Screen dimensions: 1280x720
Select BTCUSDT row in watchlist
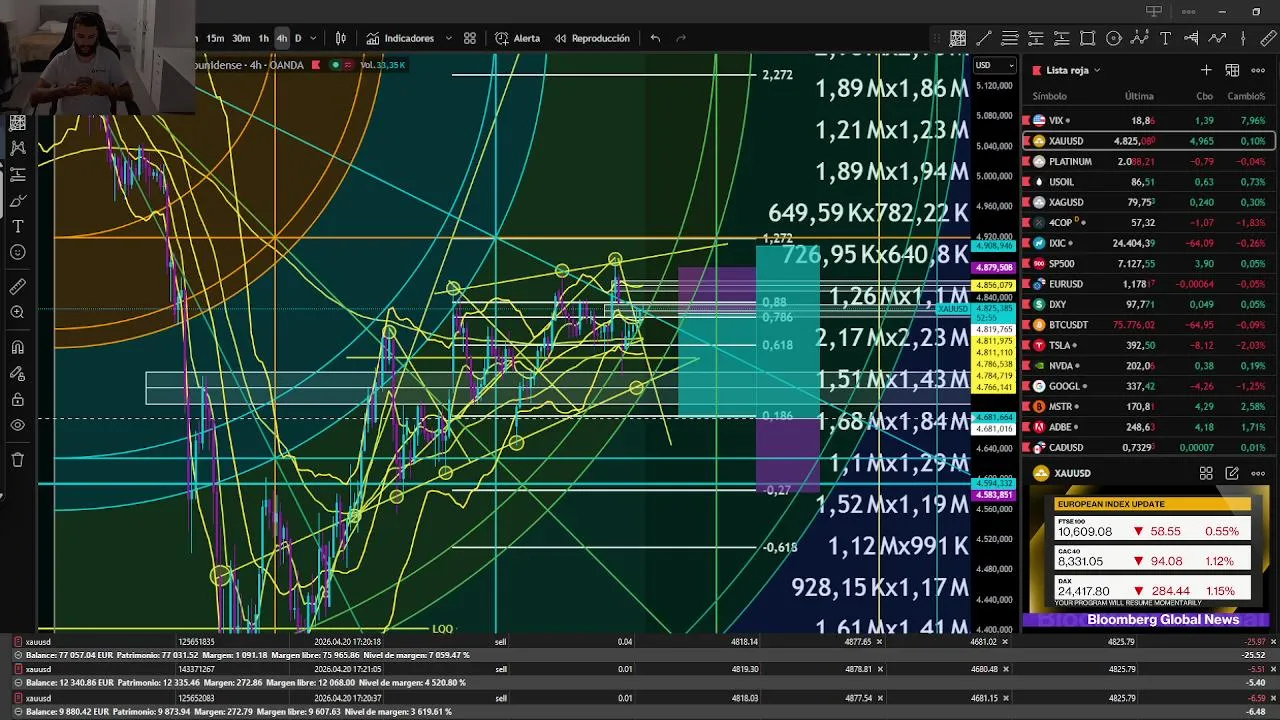pos(1148,325)
